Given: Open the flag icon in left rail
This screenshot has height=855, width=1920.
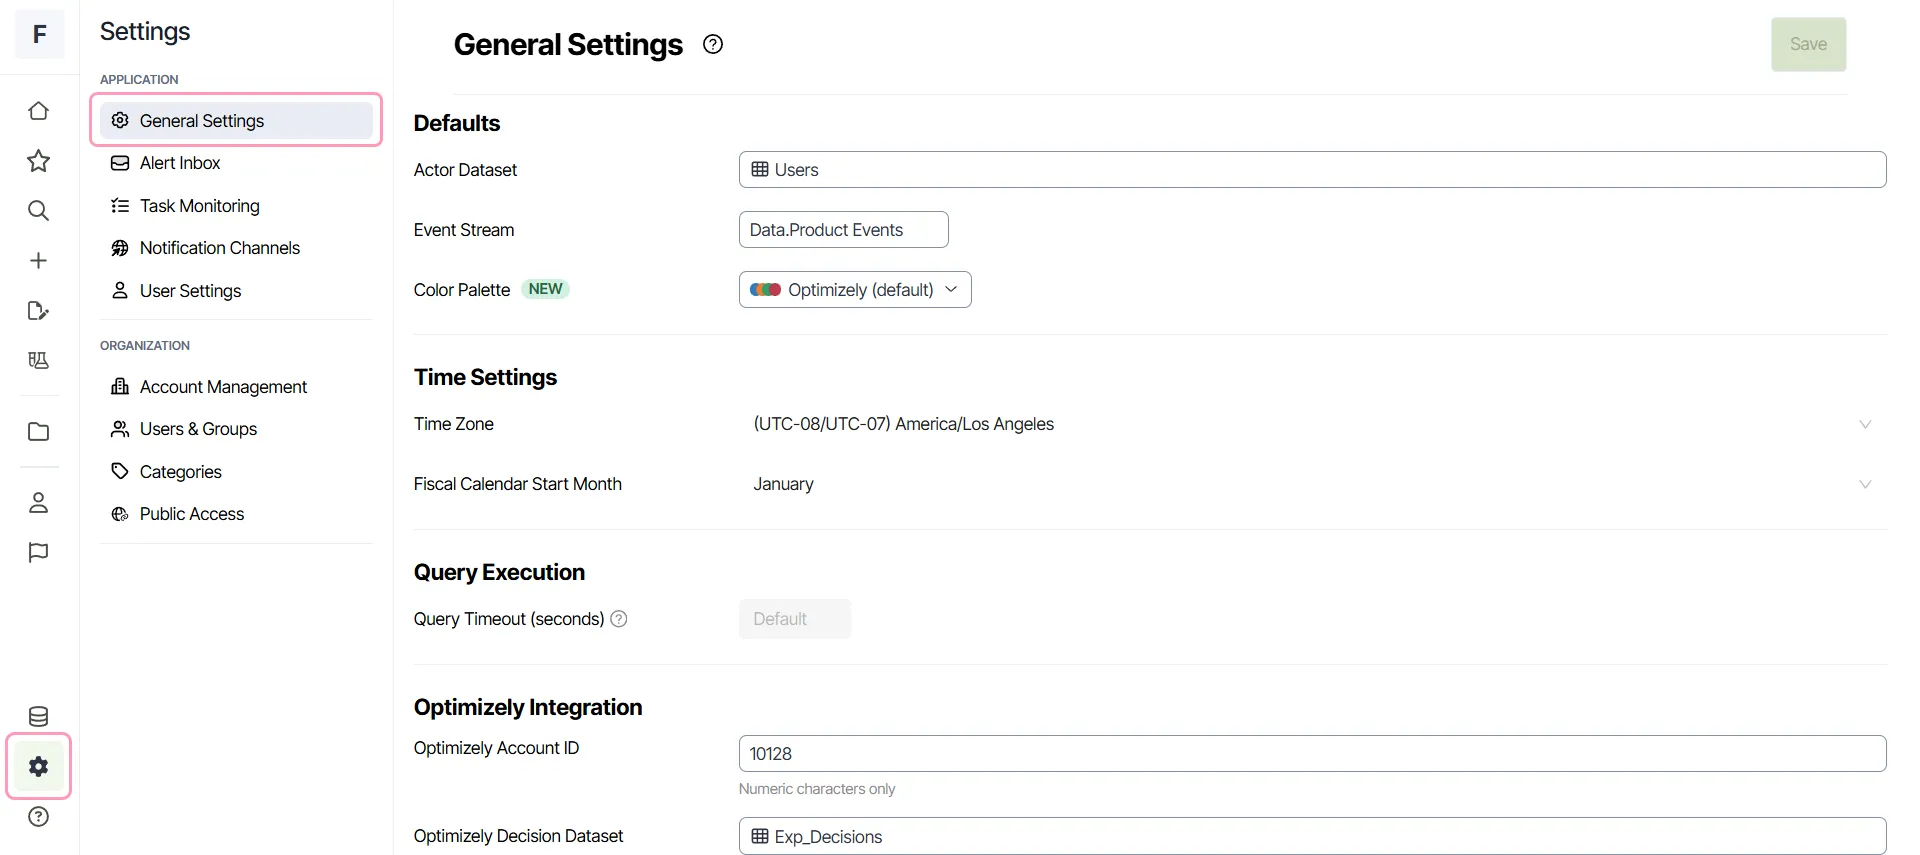Looking at the screenshot, I should point(38,552).
